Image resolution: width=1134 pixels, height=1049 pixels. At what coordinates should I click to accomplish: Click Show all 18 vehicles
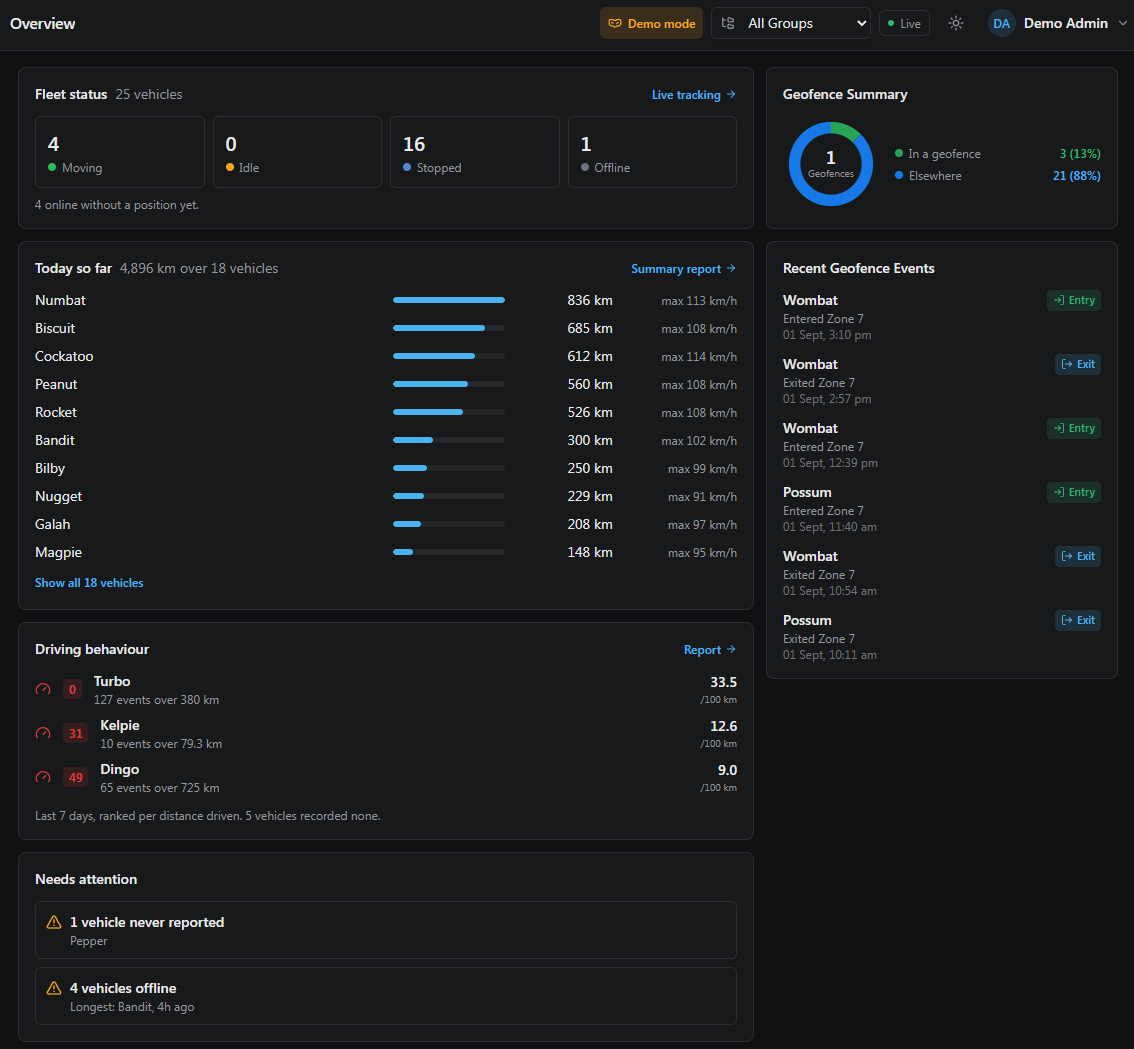[x=89, y=582]
